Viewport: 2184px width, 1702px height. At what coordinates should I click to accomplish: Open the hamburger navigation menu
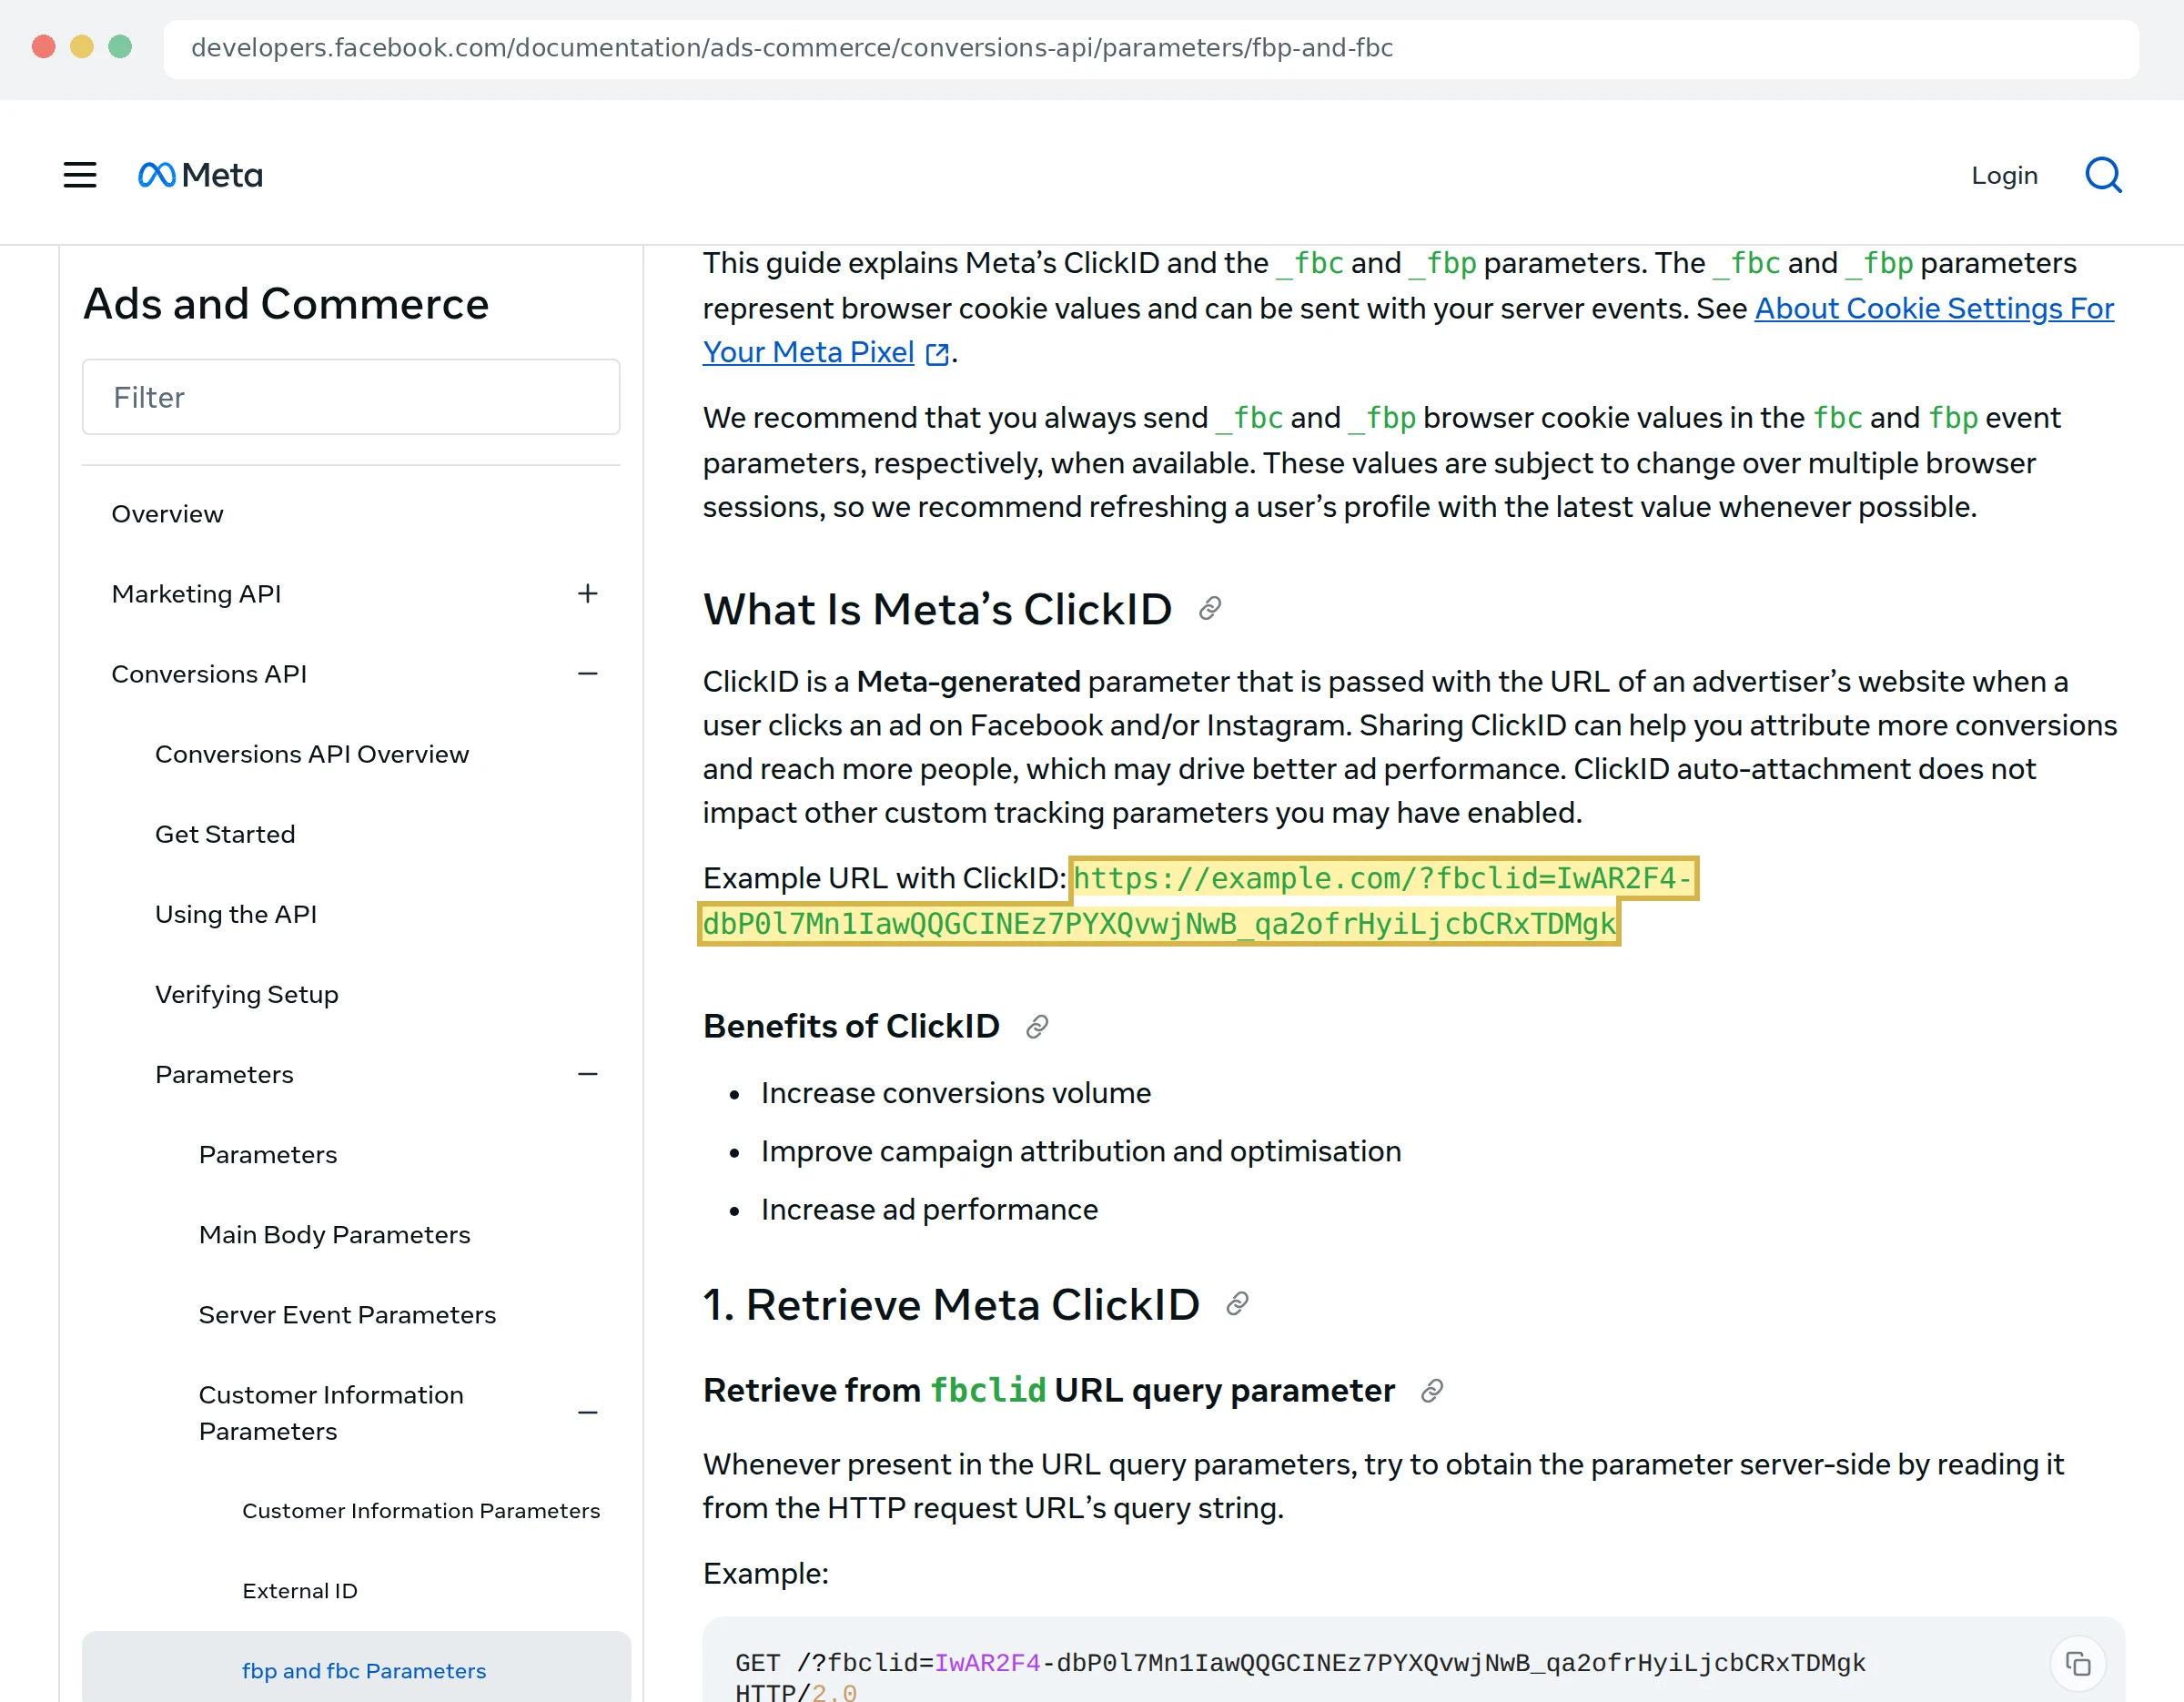[80, 175]
